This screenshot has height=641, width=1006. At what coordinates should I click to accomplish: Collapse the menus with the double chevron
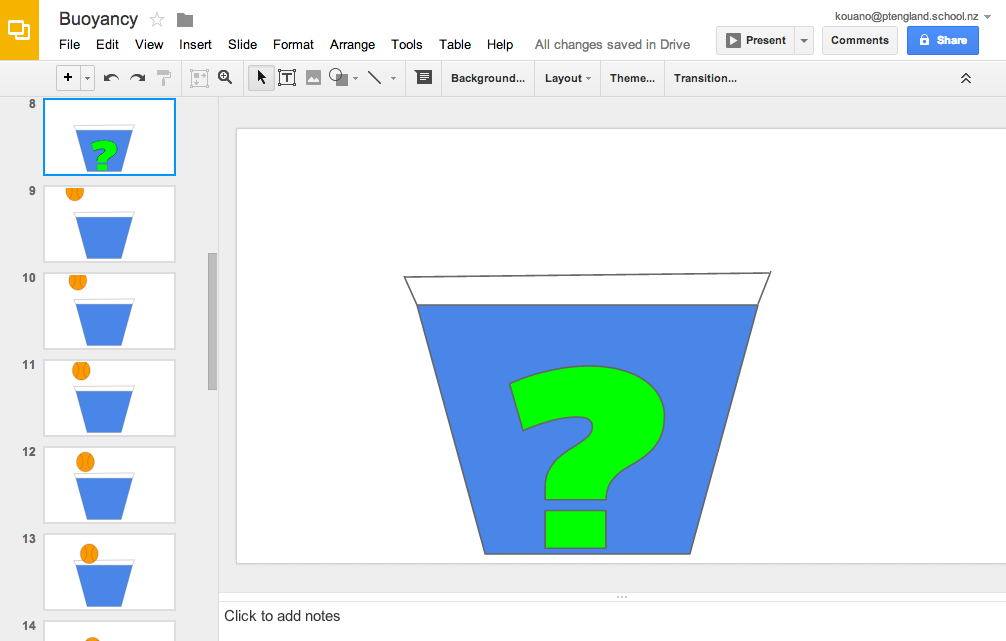966,78
